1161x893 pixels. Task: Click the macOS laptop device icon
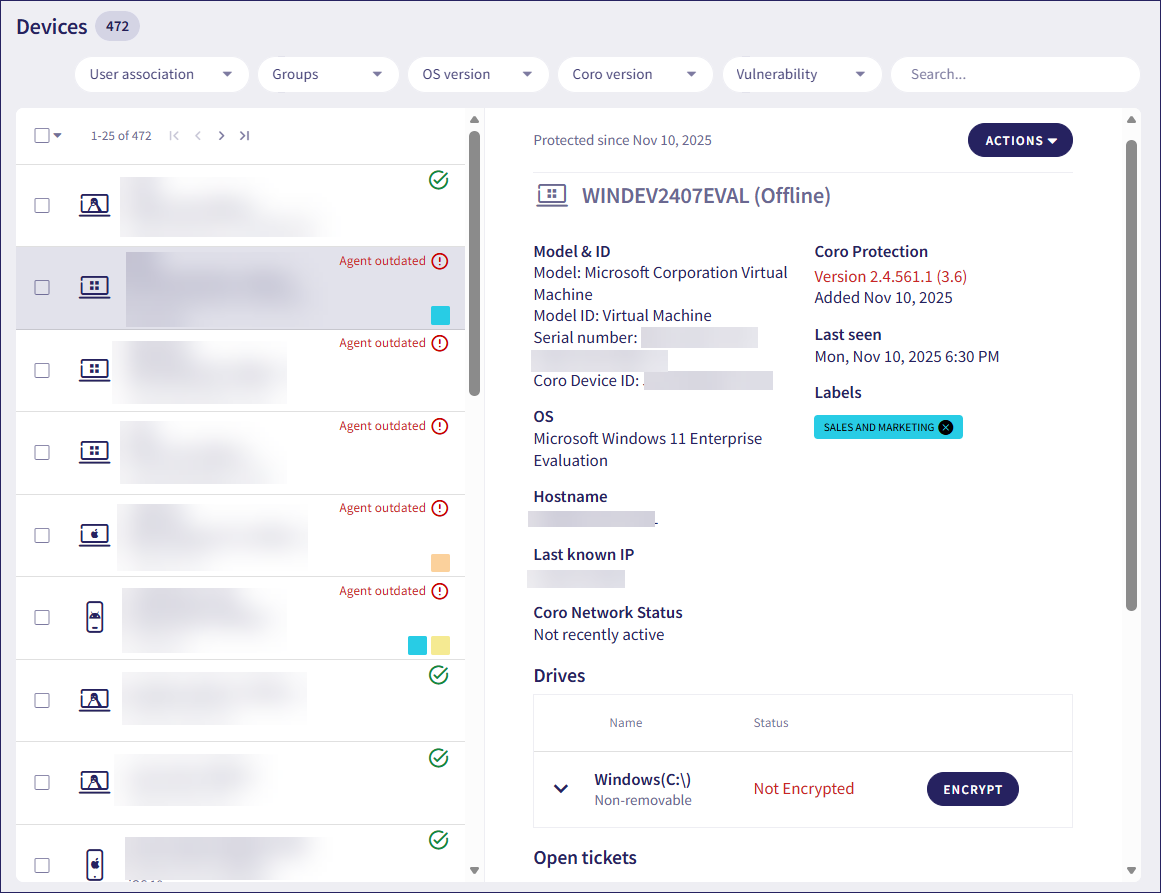click(94, 535)
